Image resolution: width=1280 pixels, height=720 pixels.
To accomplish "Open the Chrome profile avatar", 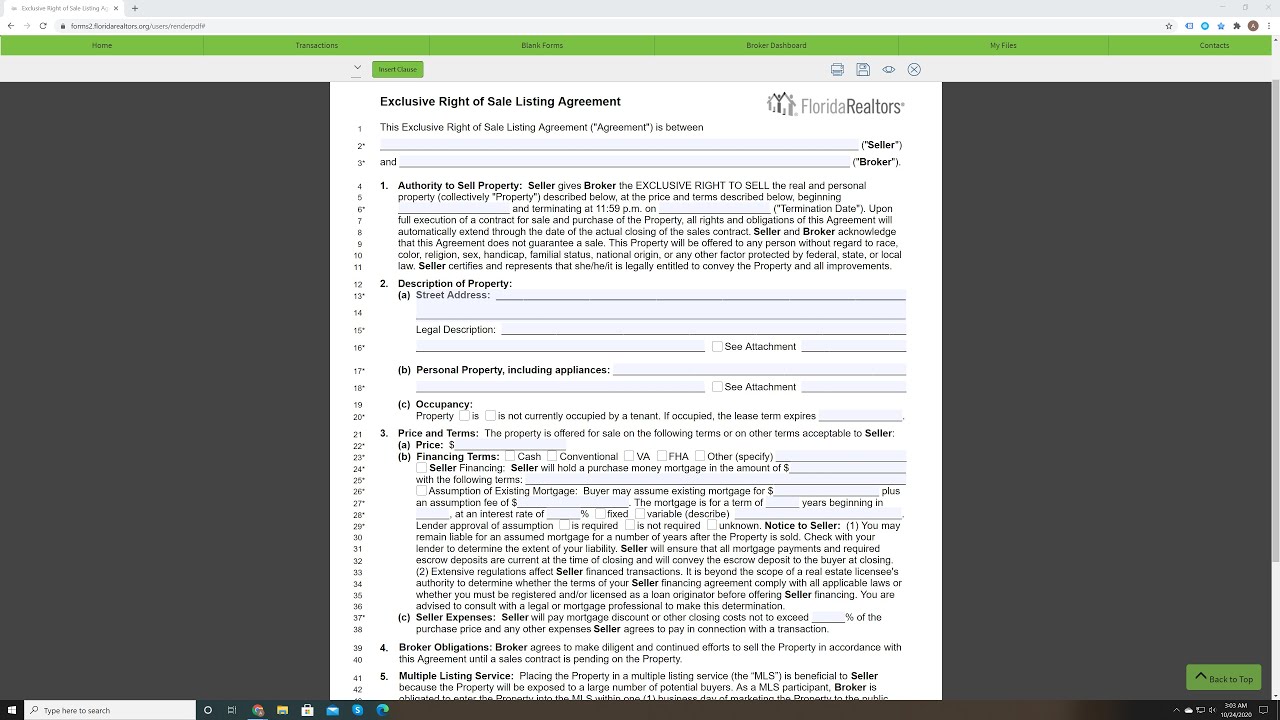I will point(1252,26).
